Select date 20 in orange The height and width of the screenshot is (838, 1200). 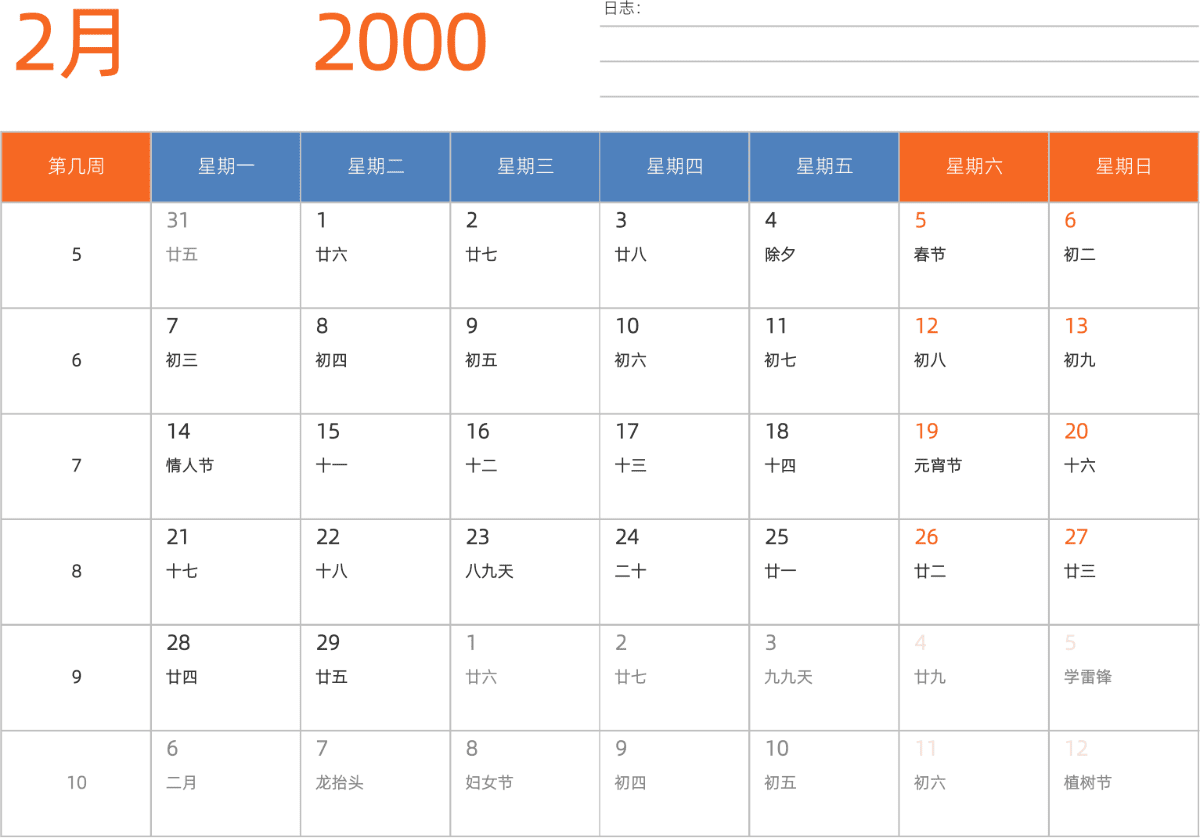pos(1076,432)
